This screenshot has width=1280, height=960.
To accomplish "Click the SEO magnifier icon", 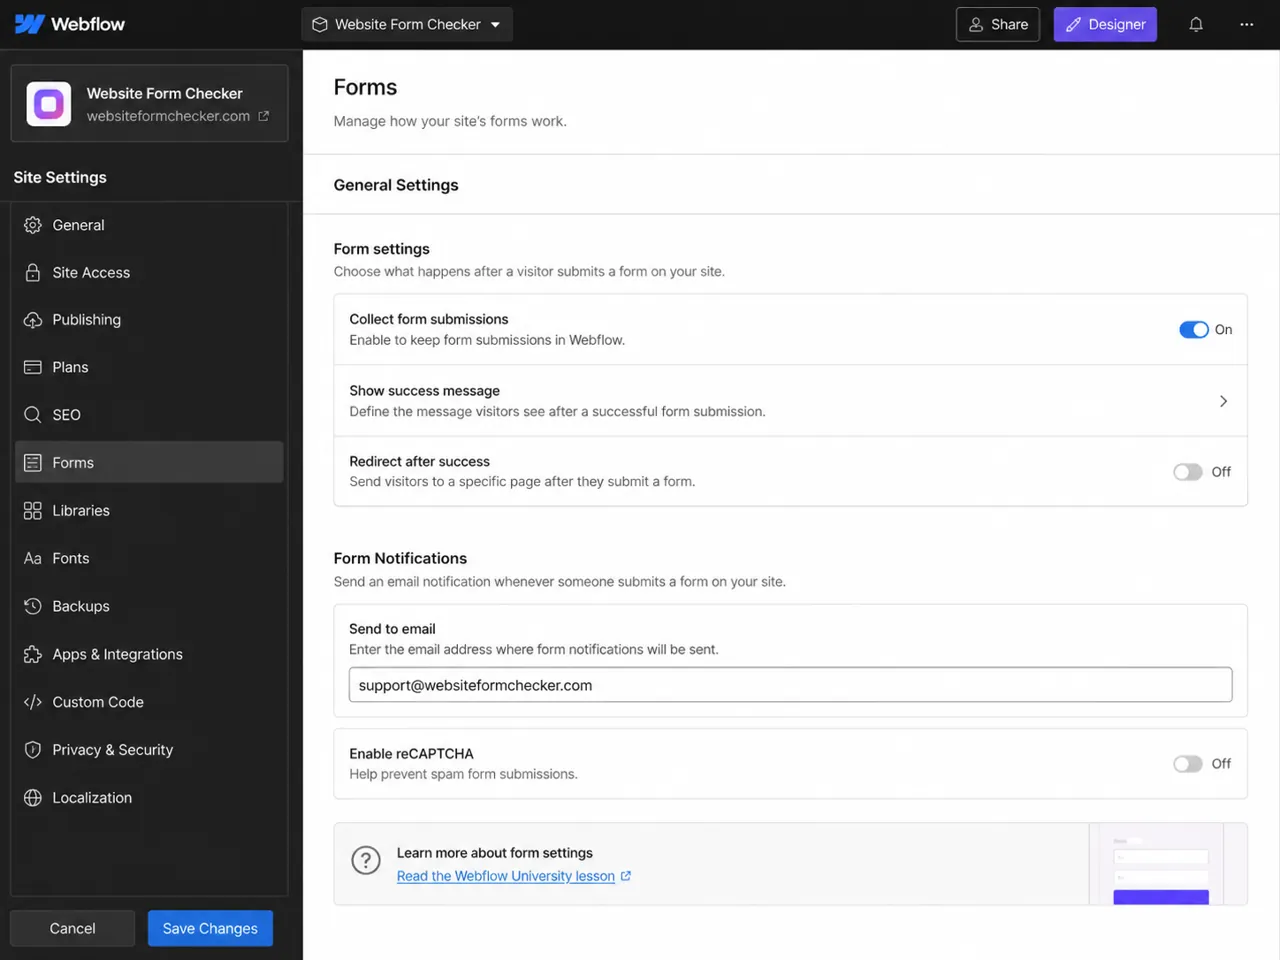I will 33,415.
